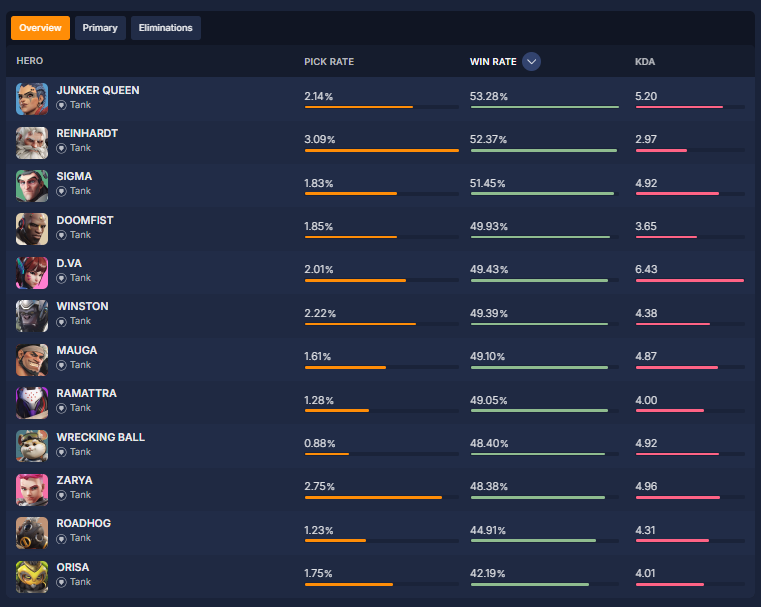Image resolution: width=761 pixels, height=607 pixels.
Task: Click the Zarya hero name
Action: coord(74,480)
